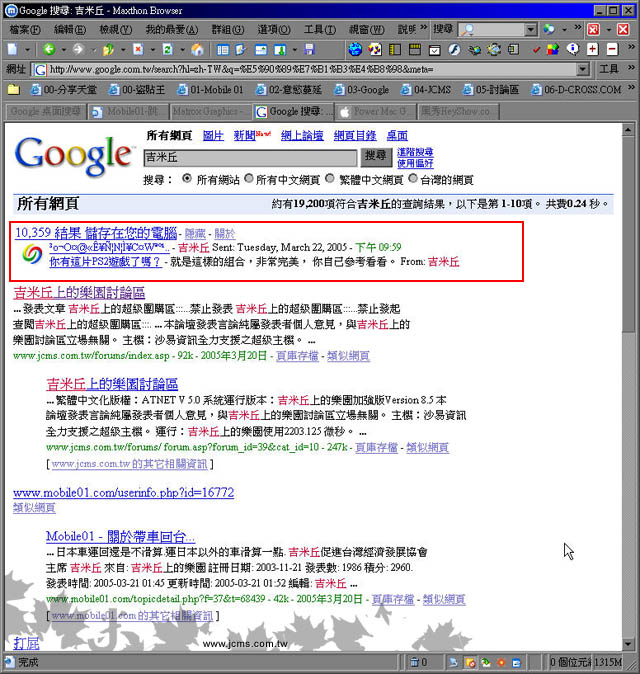
Task: Click the green Refresh page icon
Action: coord(168,49)
